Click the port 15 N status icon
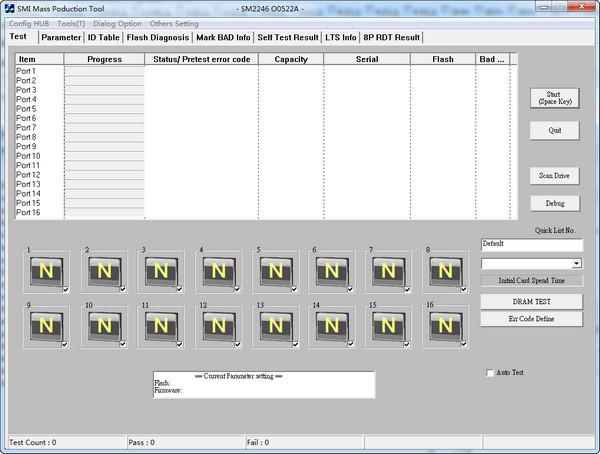This screenshot has height=454, width=600. [388, 326]
